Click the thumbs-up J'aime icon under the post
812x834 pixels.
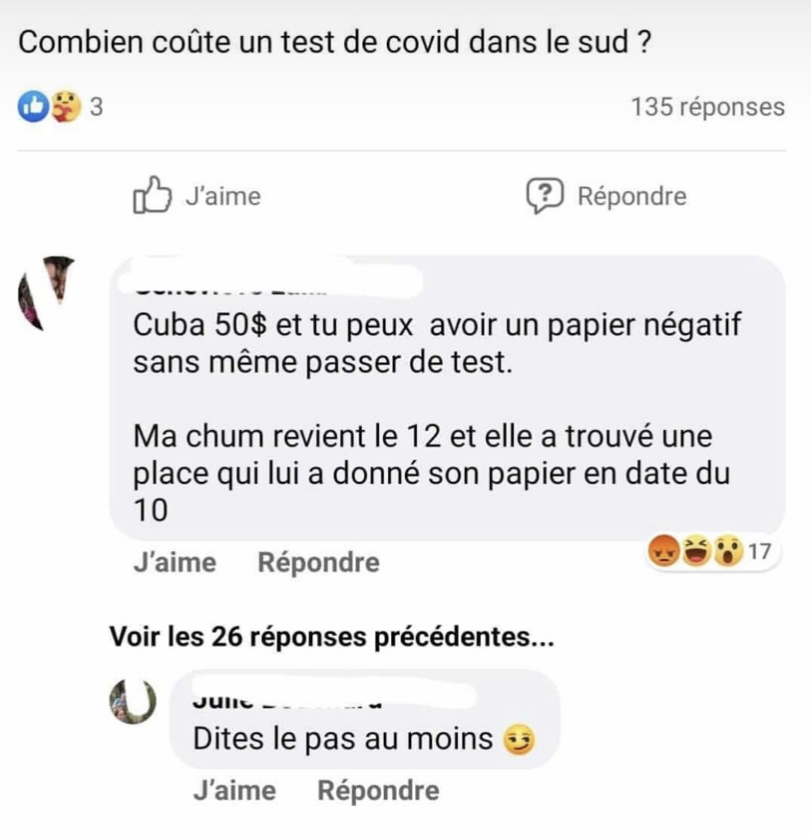point(152,195)
